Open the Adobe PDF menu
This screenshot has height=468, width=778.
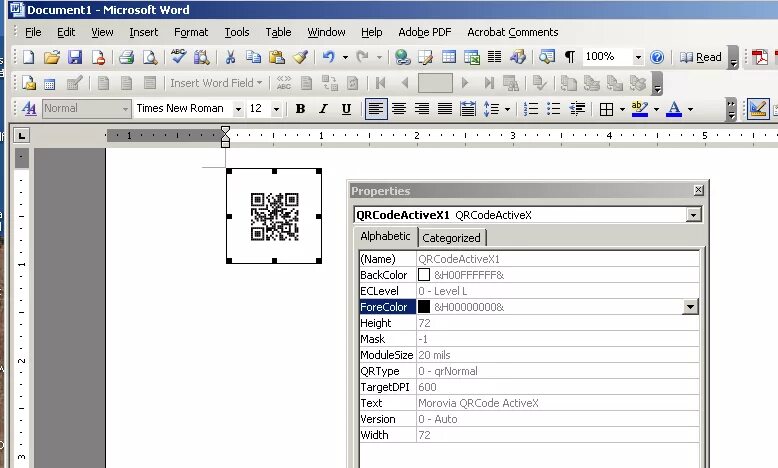coord(425,32)
